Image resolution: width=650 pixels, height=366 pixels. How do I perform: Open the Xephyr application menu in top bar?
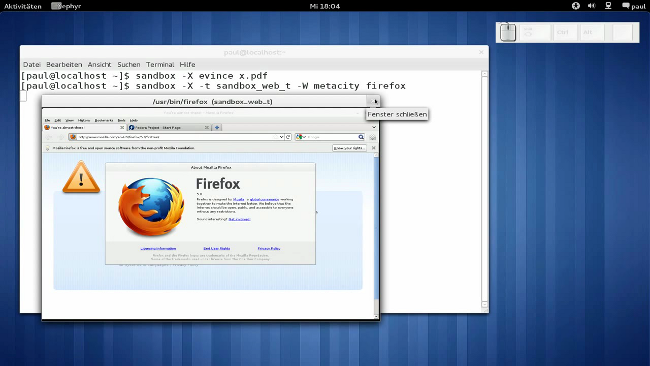[x=66, y=6]
